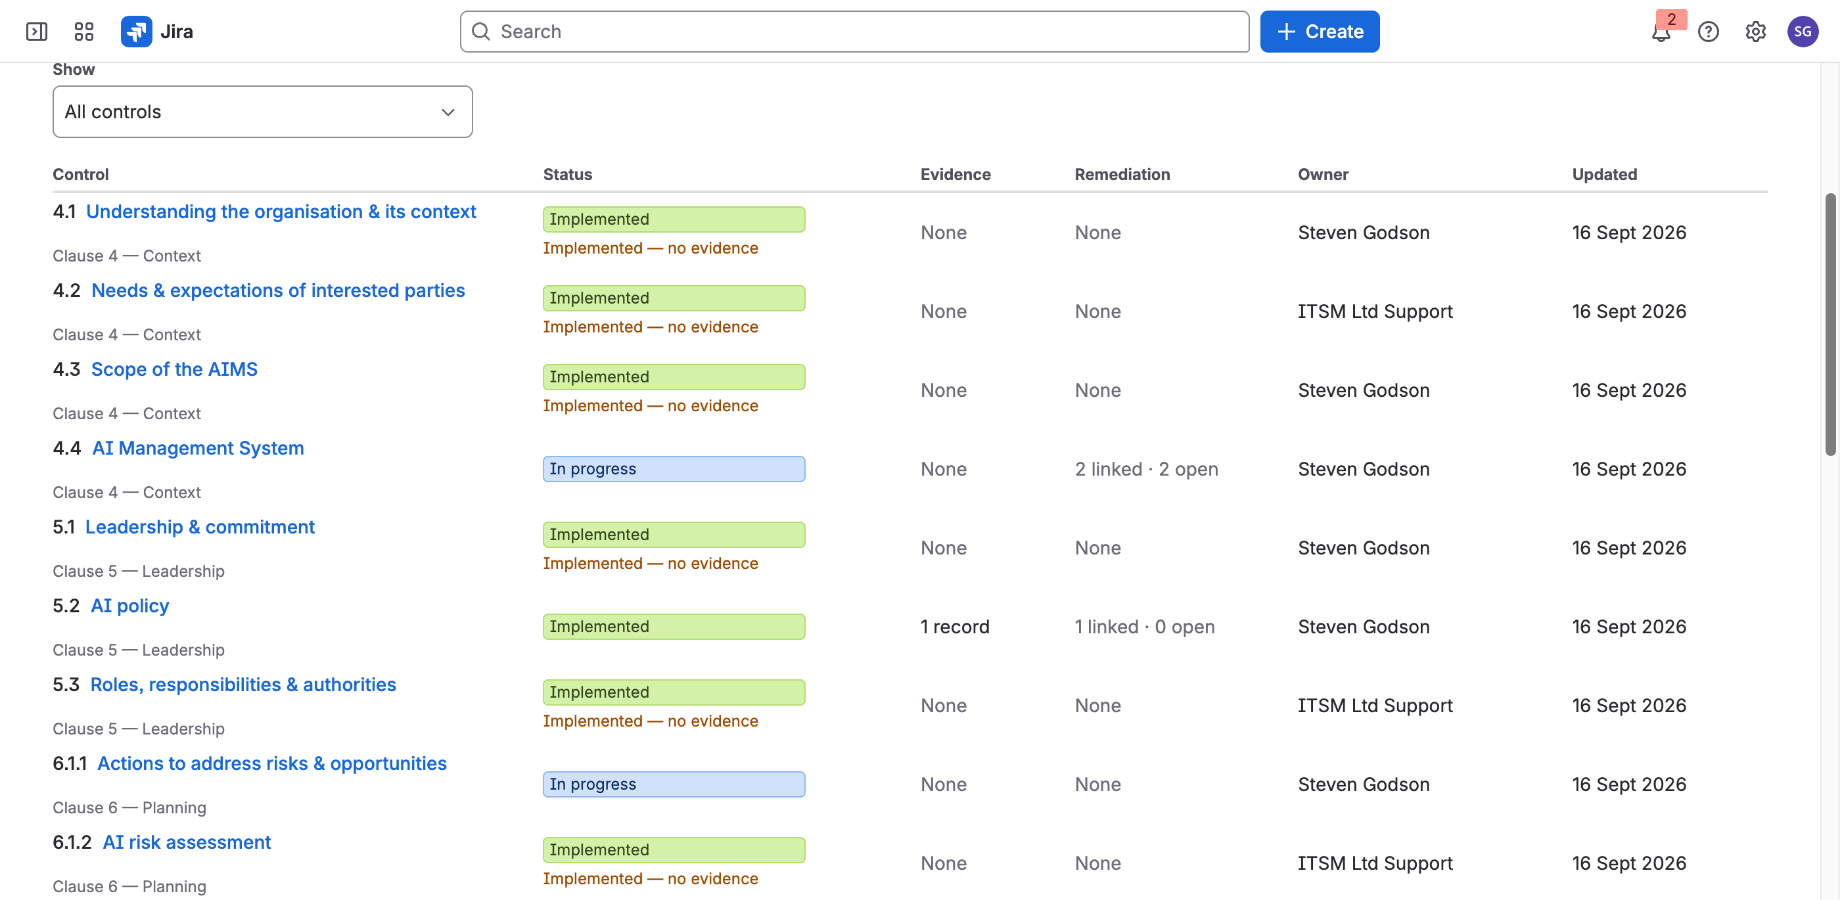Click the Implemented status of row 4.2

tap(674, 298)
